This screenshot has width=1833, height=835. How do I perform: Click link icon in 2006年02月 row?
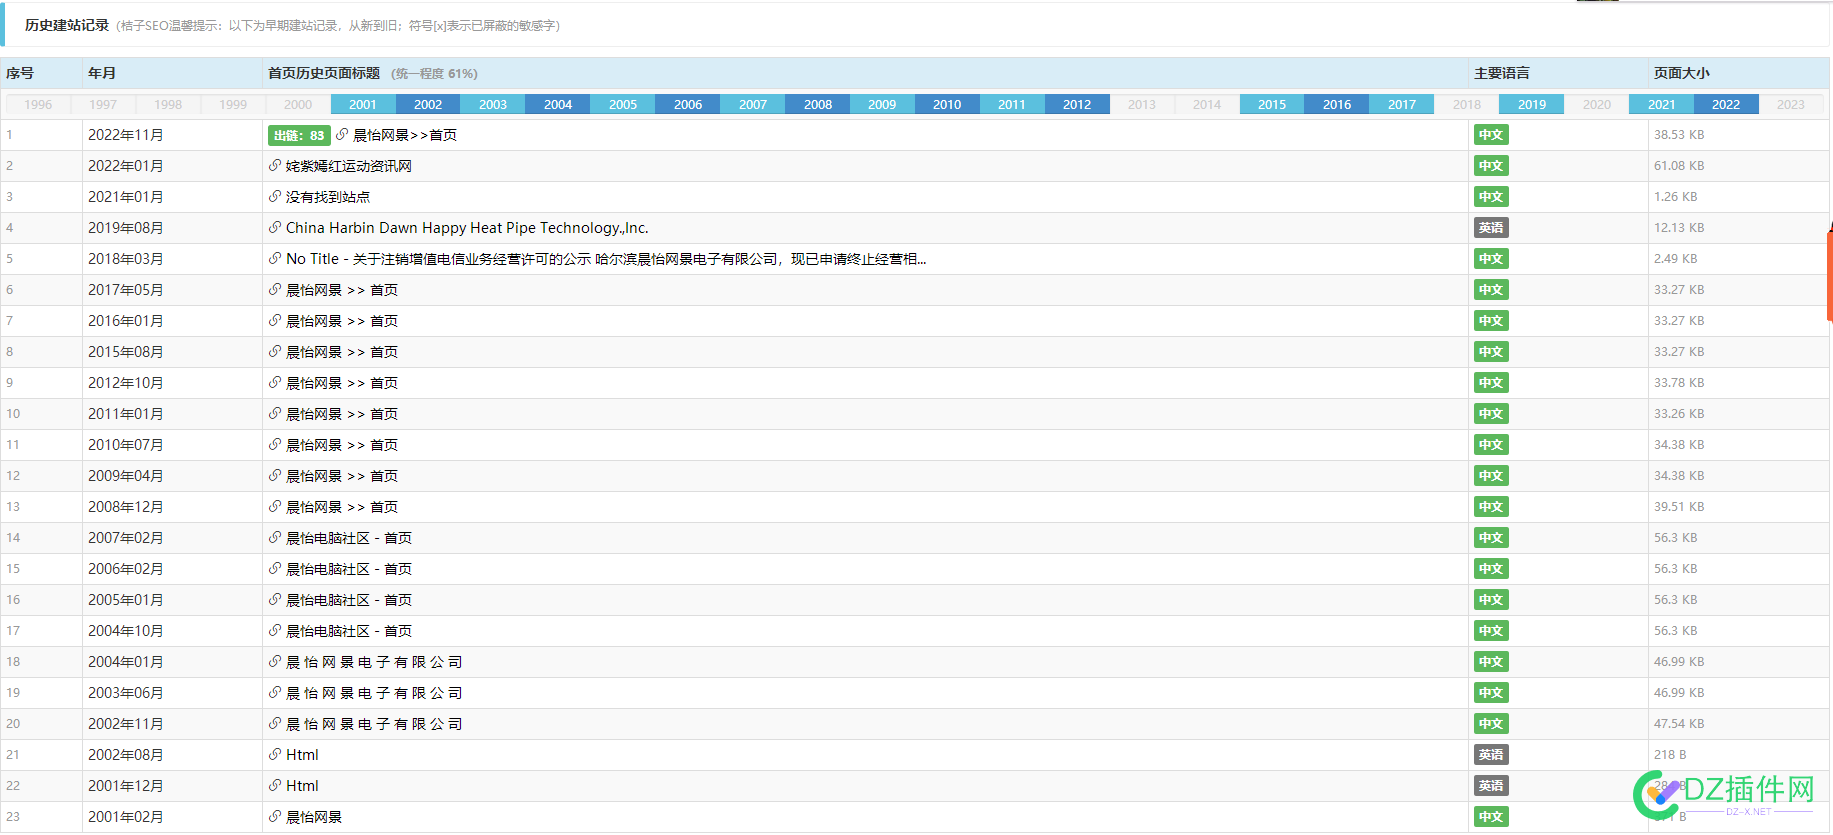pyautogui.click(x=275, y=568)
